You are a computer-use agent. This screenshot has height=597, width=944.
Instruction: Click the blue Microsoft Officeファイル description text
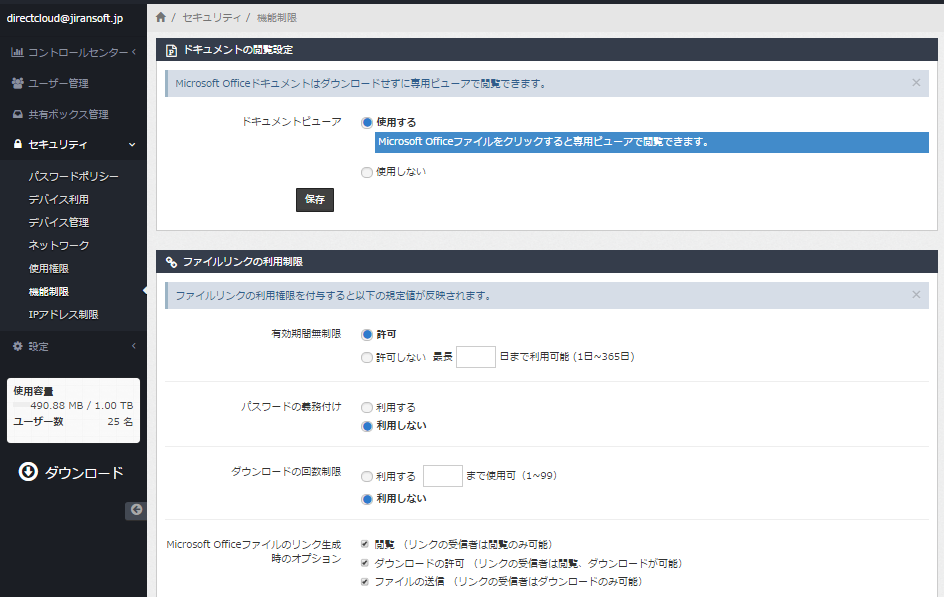[543, 142]
